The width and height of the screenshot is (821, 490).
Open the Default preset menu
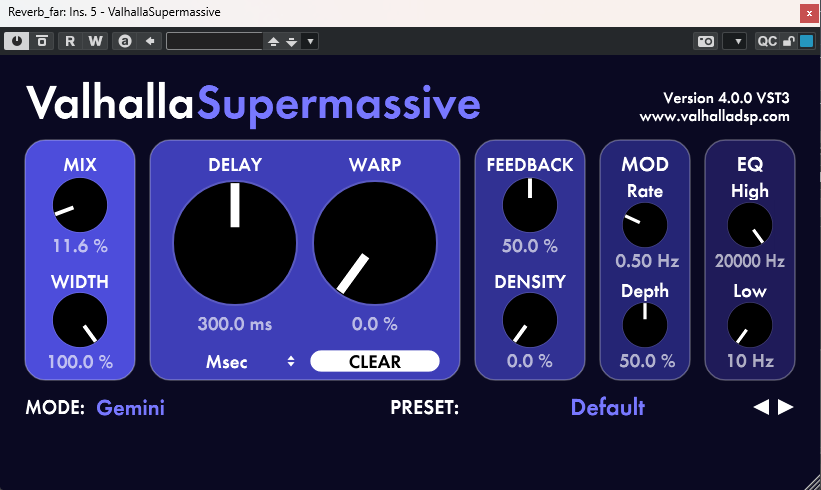(x=607, y=407)
